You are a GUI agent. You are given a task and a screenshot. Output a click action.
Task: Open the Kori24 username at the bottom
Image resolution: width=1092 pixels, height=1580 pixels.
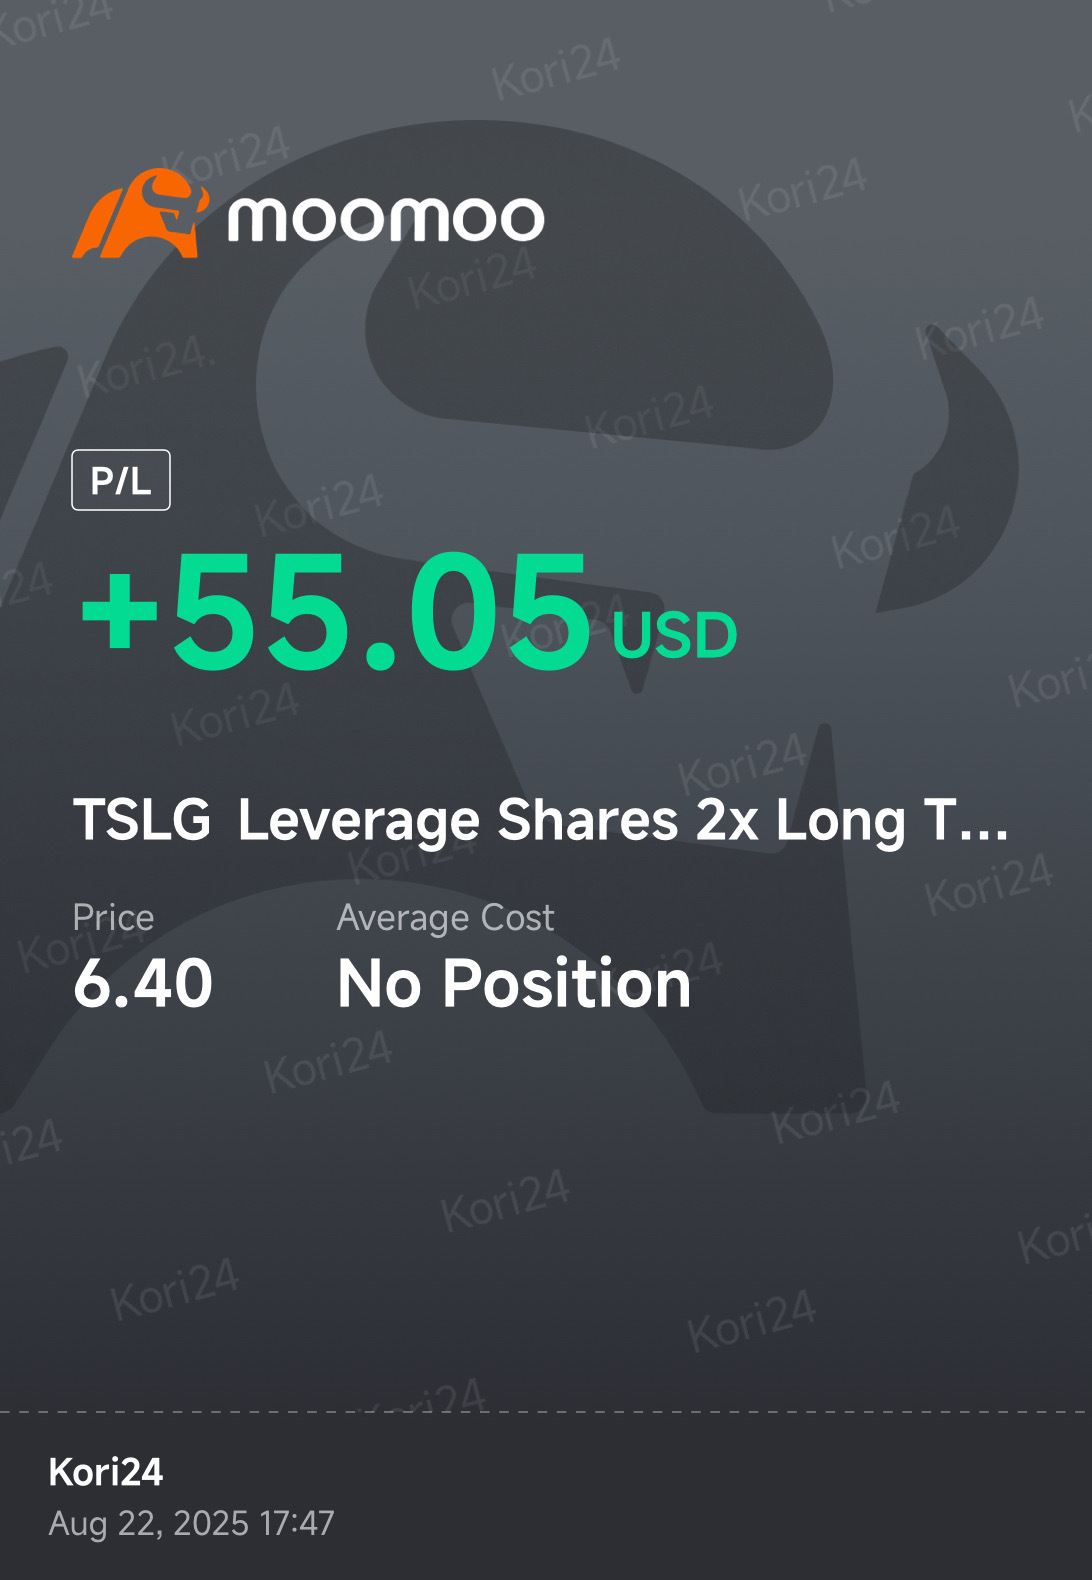tap(106, 1472)
